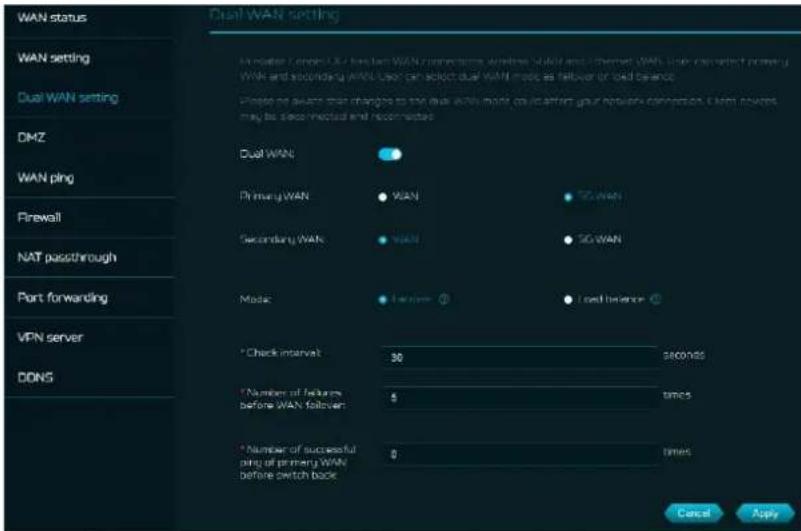Click the Mode label
The height and width of the screenshot is (531, 801).
[255, 299]
